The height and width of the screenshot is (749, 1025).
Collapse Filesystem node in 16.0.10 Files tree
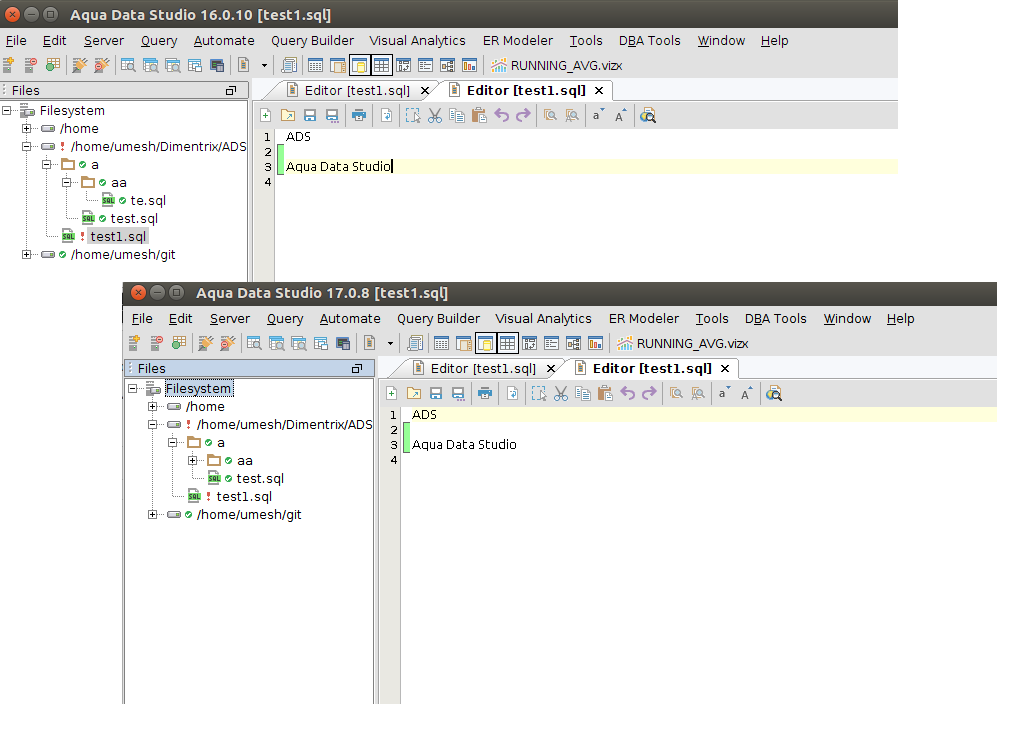coord(7,110)
